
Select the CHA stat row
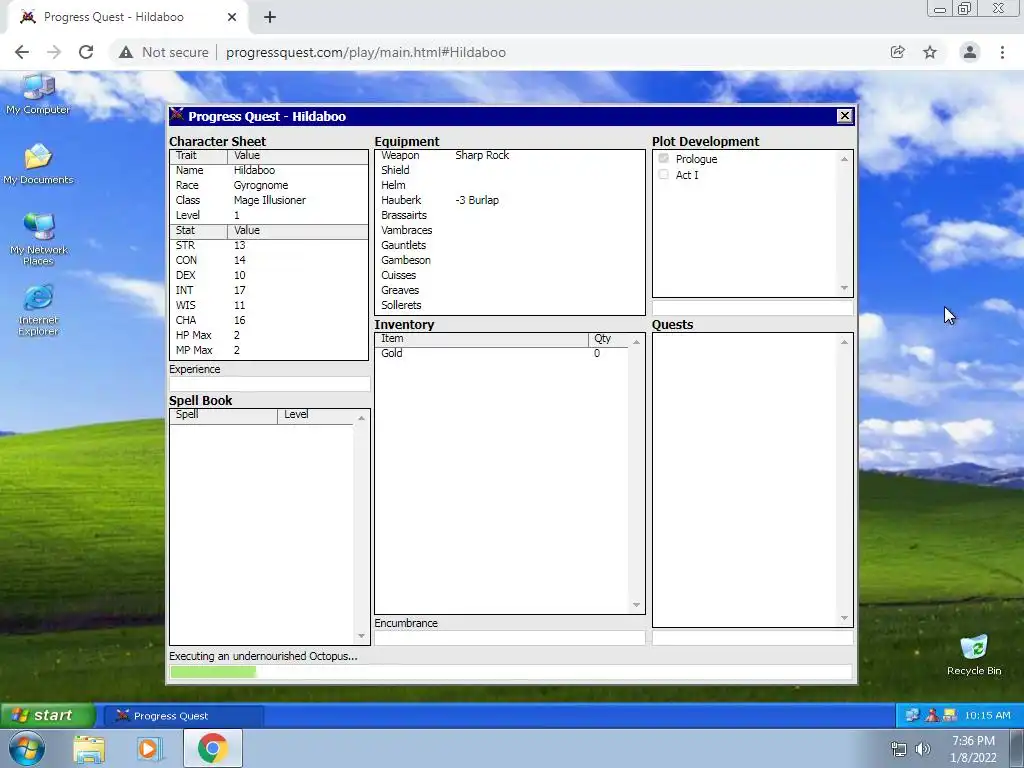[269, 321]
